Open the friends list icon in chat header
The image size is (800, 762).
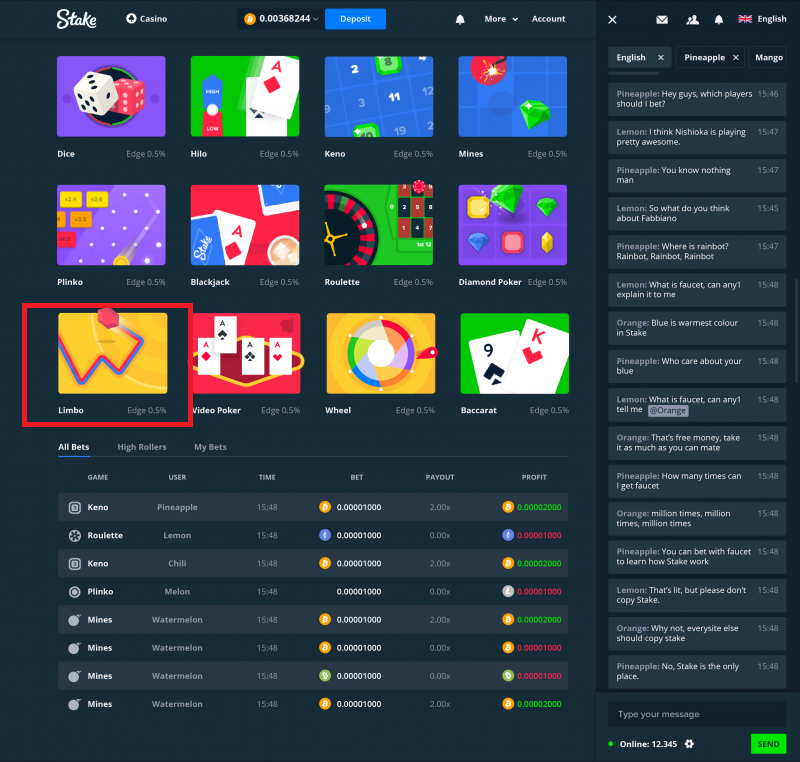click(692, 19)
